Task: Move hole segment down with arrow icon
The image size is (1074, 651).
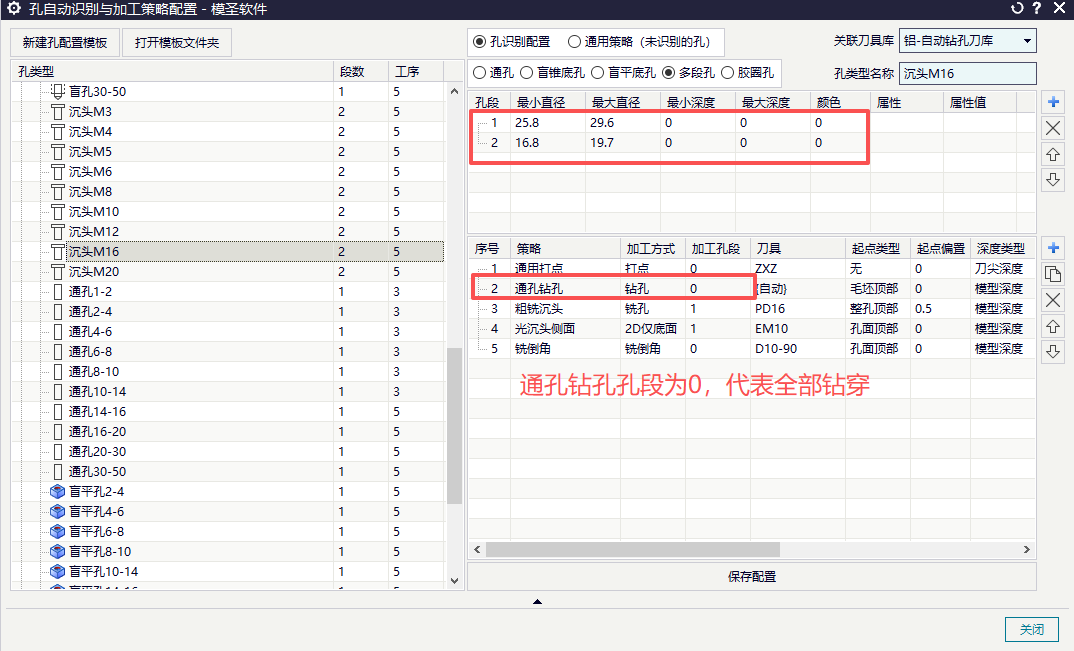Action: point(1053,180)
